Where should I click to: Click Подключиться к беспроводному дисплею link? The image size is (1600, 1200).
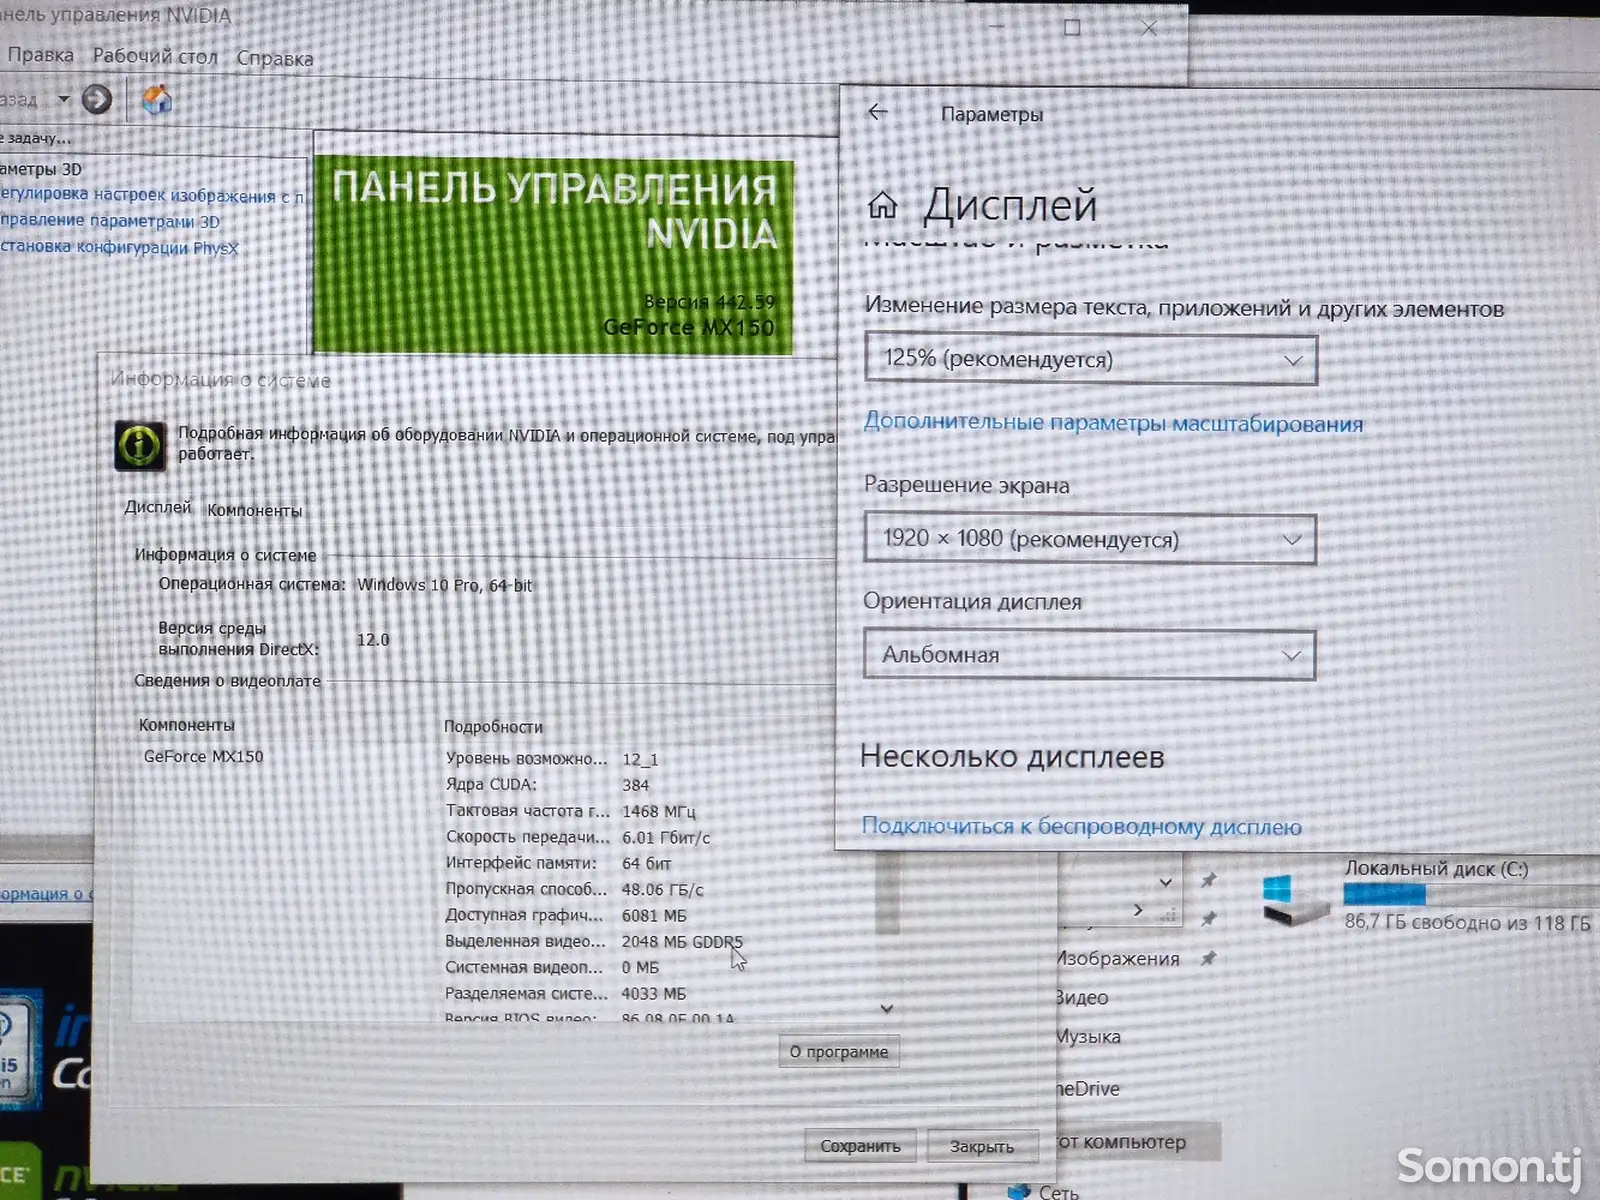tap(1081, 826)
